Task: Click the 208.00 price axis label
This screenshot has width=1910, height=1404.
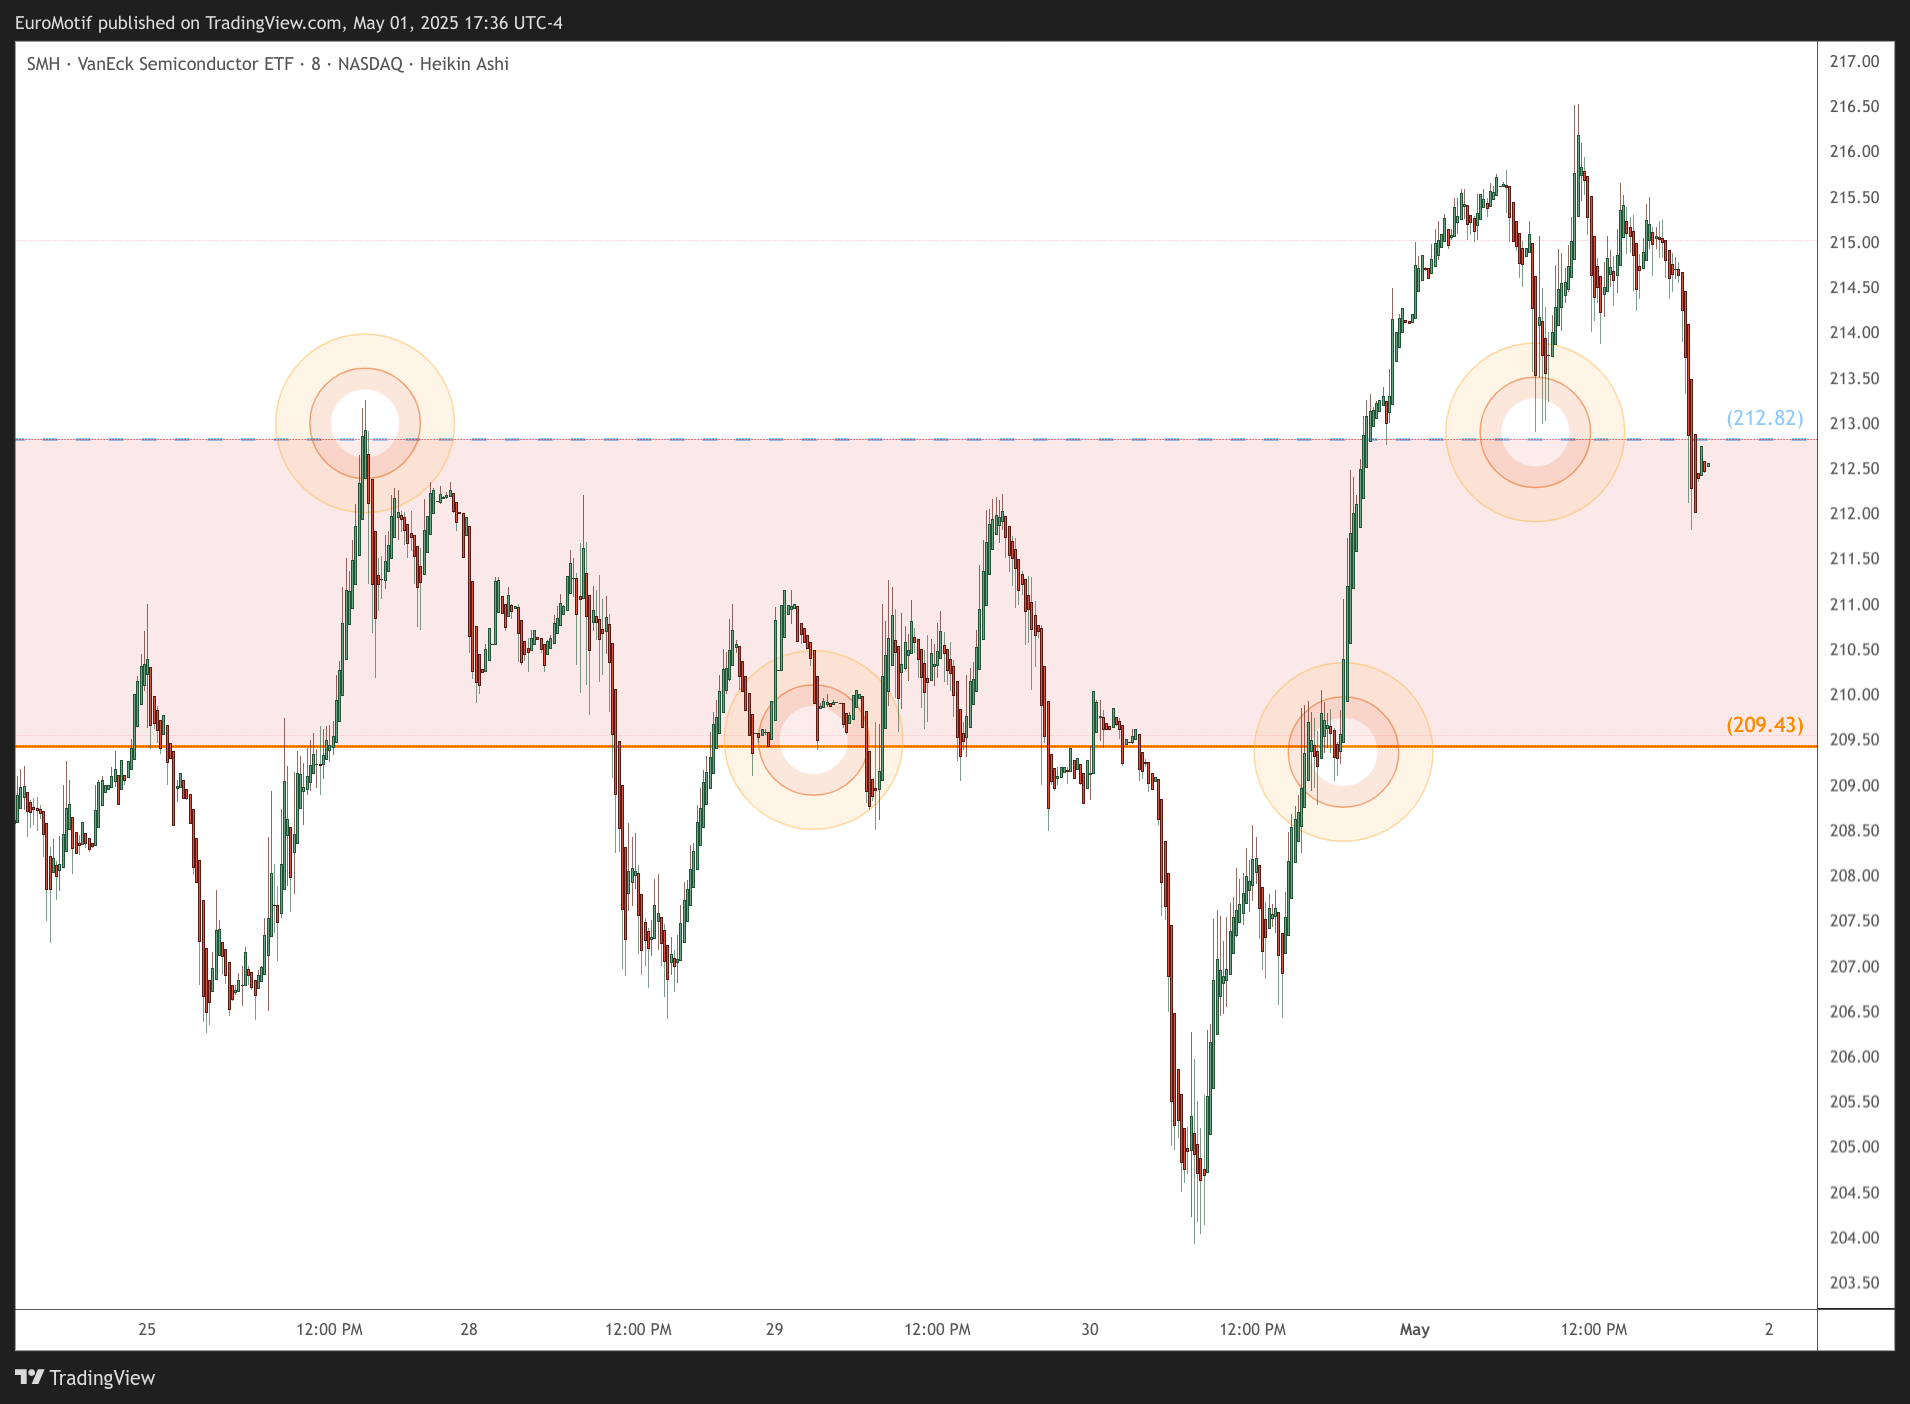Action: coord(1854,875)
